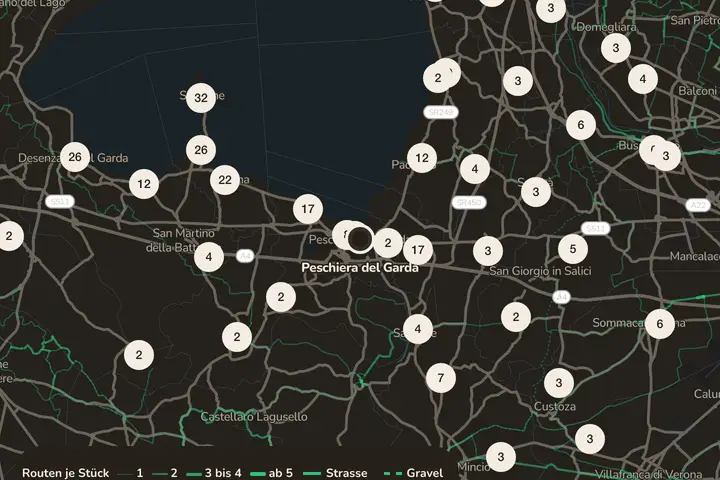Click the 17 cluster on the lakeshore road
The image size is (720, 480).
pos(308,209)
